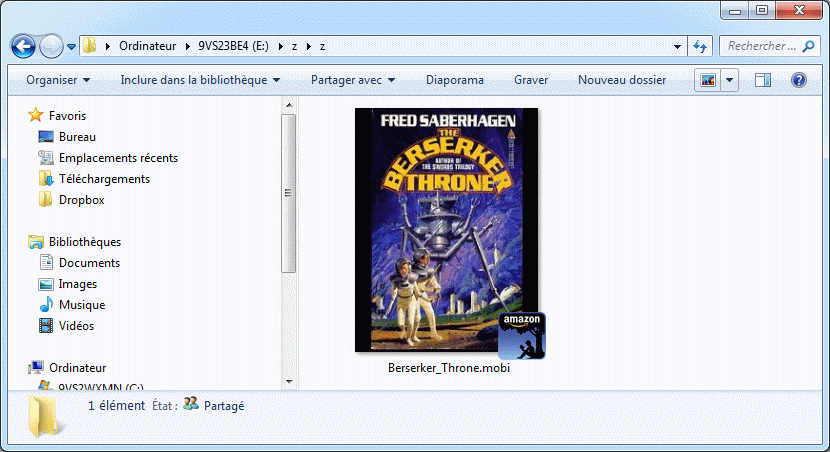The height and width of the screenshot is (452, 830).
Task: Select the Berserker_Throne.mobi file name
Action: 449,368
